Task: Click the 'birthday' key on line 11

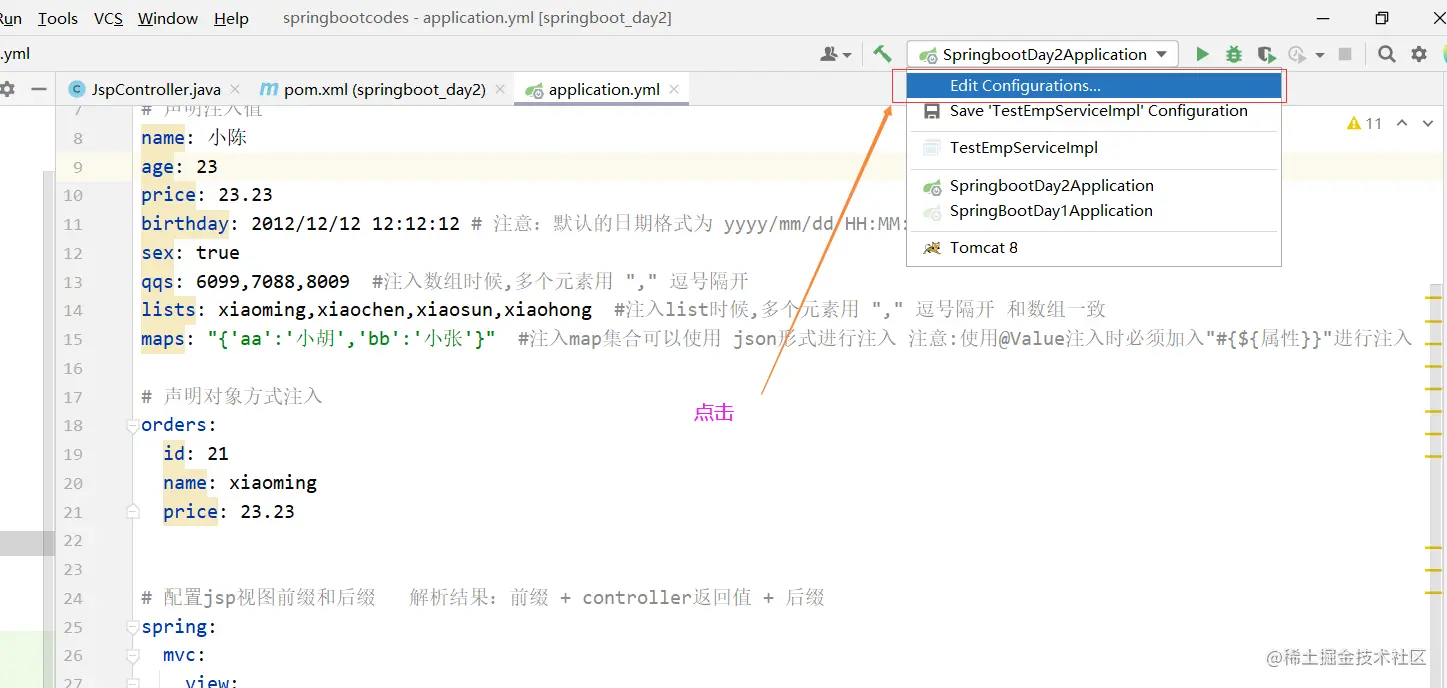Action: pyautogui.click(x=185, y=223)
